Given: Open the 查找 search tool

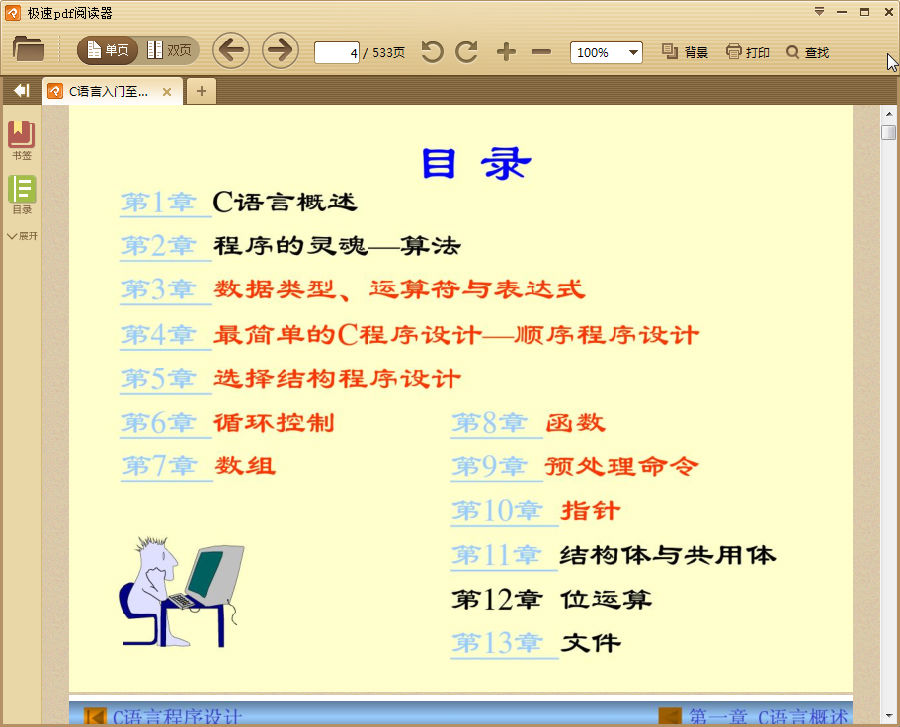Looking at the screenshot, I should coord(806,53).
